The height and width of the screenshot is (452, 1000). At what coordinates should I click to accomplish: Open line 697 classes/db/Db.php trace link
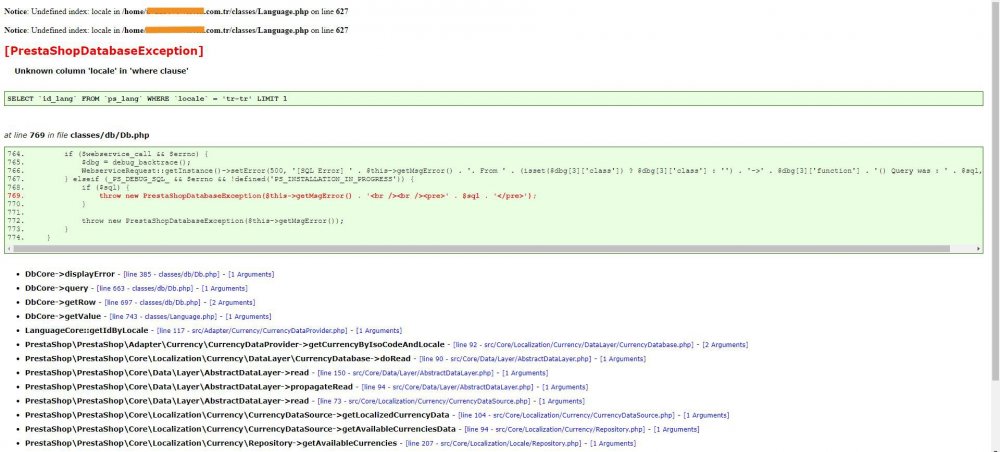pos(152,302)
